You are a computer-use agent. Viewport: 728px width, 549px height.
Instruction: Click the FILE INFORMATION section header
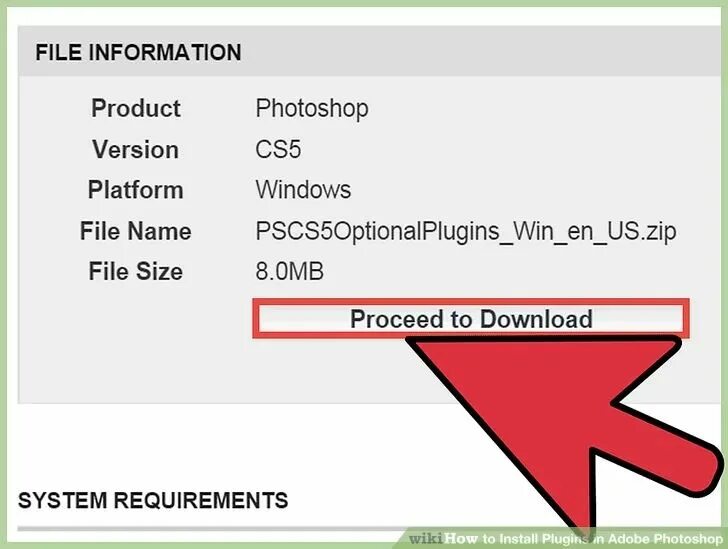coord(138,52)
